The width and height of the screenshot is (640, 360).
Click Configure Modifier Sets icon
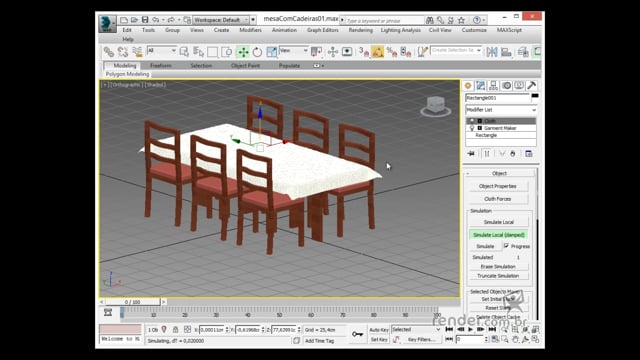click(x=529, y=153)
